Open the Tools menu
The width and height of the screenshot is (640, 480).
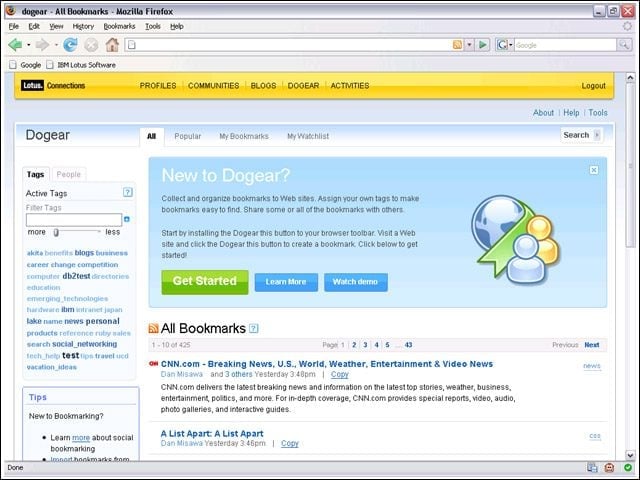[153, 26]
